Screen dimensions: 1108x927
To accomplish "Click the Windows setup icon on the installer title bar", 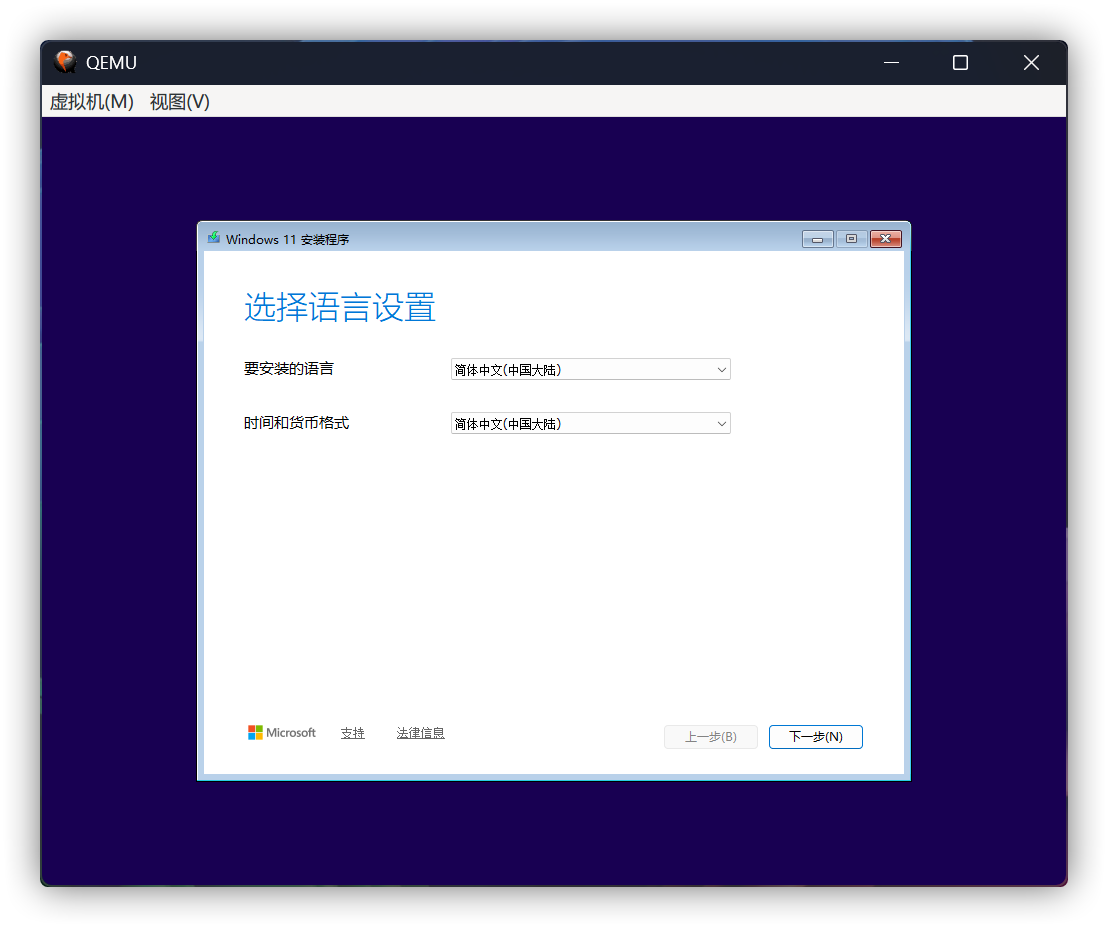I will click(x=213, y=239).
